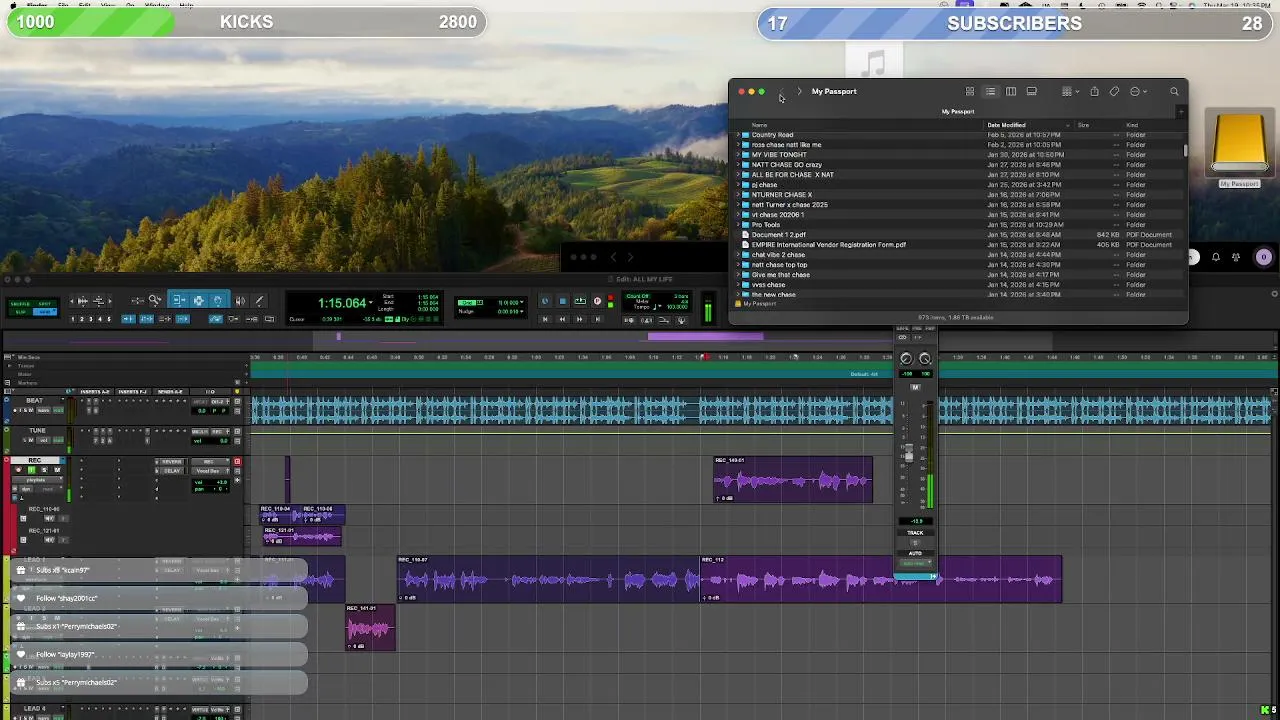Expand the Country Road folder

739,135
